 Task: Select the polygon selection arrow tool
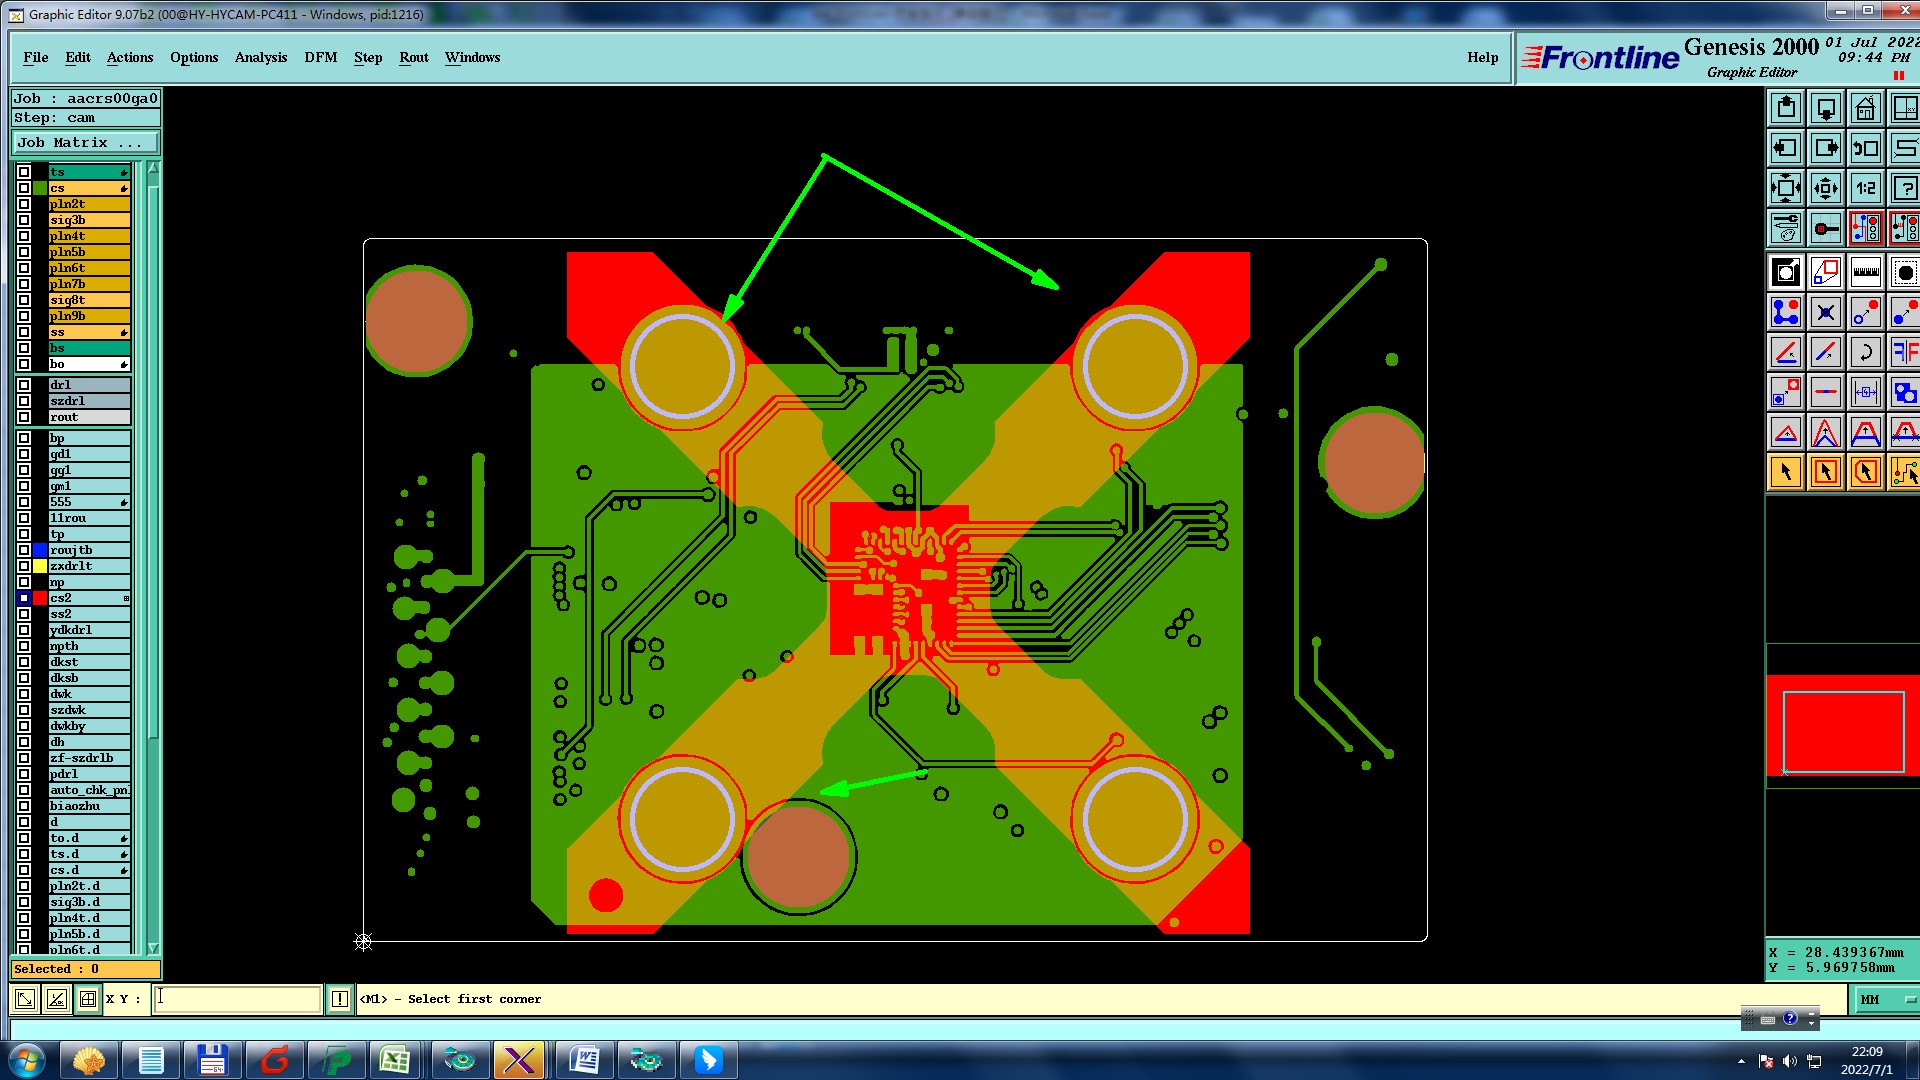pyautogui.click(x=1865, y=472)
